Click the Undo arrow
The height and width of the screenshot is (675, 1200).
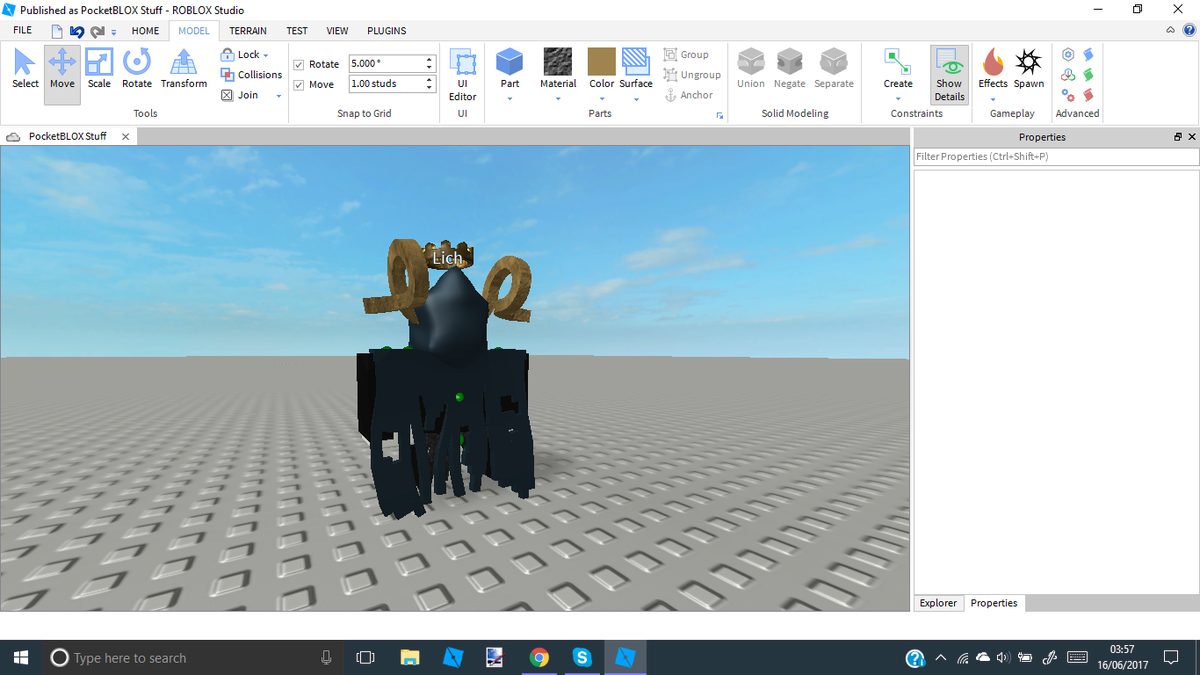point(77,31)
